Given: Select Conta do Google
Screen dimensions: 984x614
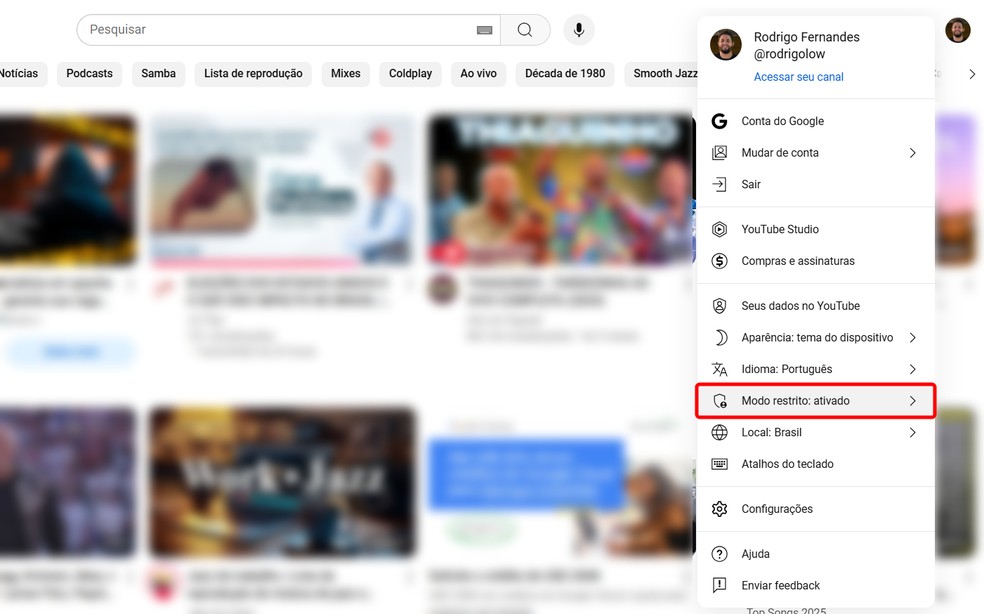Looking at the screenshot, I should pos(782,120).
